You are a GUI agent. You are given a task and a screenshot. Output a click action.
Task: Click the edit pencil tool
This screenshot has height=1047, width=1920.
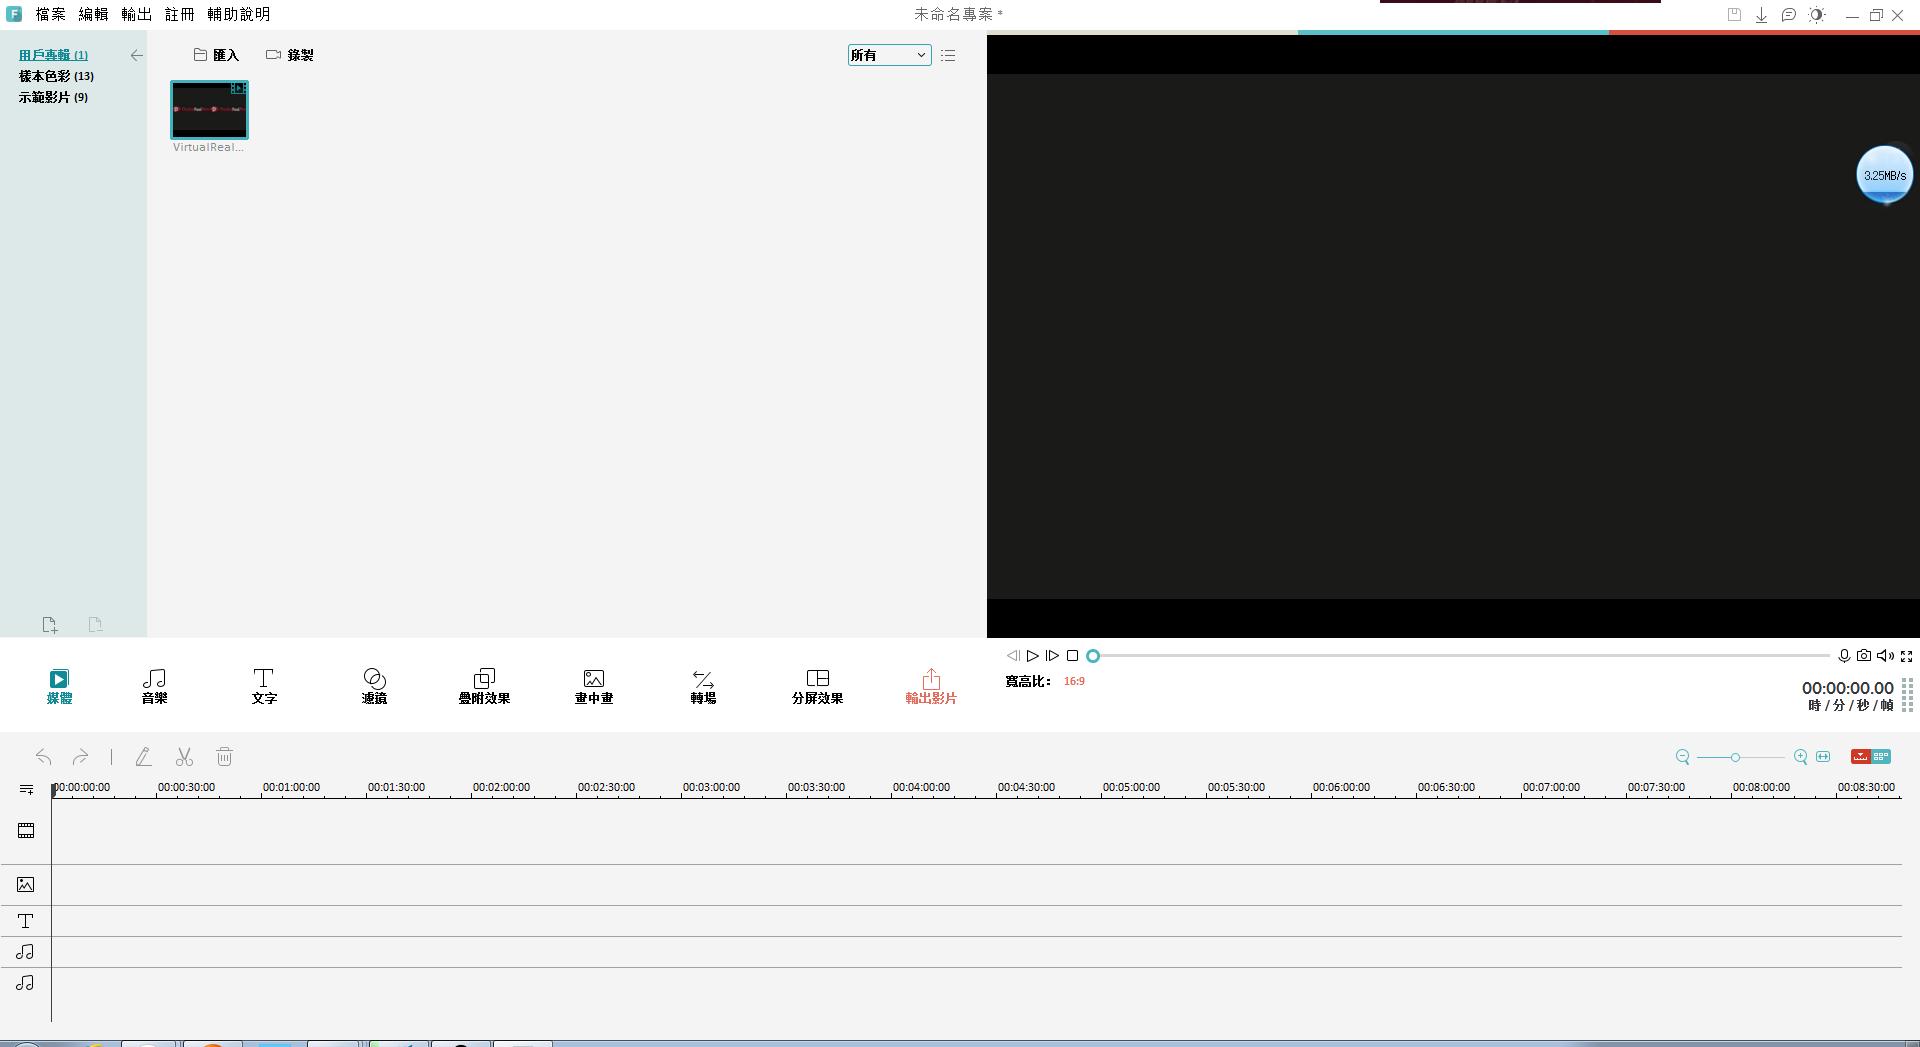(x=143, y=757)
